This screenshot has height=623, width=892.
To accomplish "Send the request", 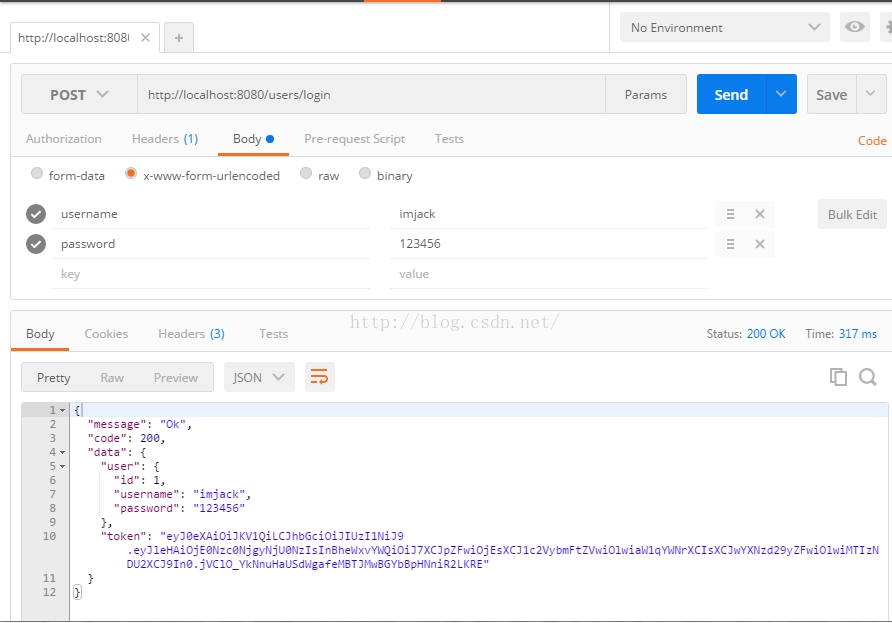I will 731,94.
